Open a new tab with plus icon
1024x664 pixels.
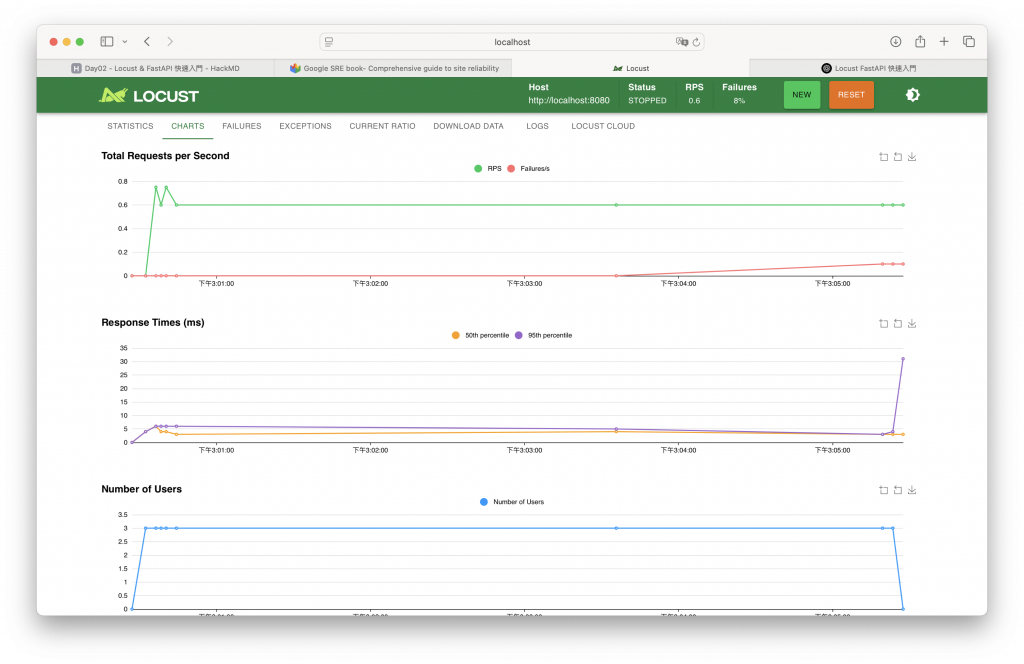pyautogui.click(x=944, y=41)
